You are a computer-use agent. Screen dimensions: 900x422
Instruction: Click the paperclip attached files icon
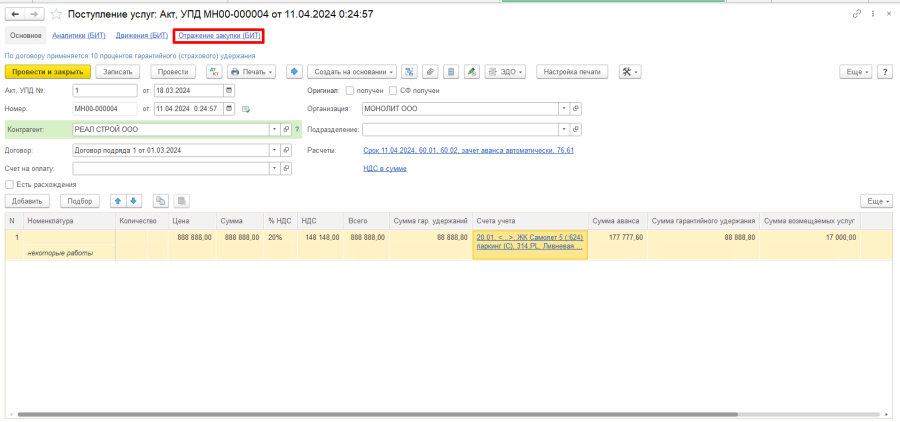pyautogui.click(x=430, y=72)
